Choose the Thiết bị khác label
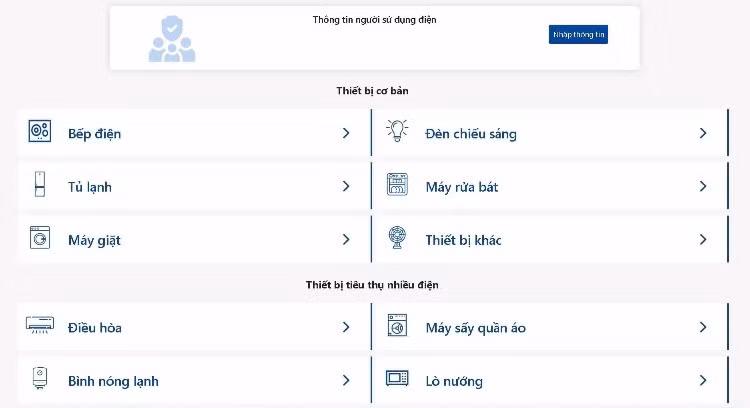The width and height of the screenshot is (750, 408). tap(463, 240)
